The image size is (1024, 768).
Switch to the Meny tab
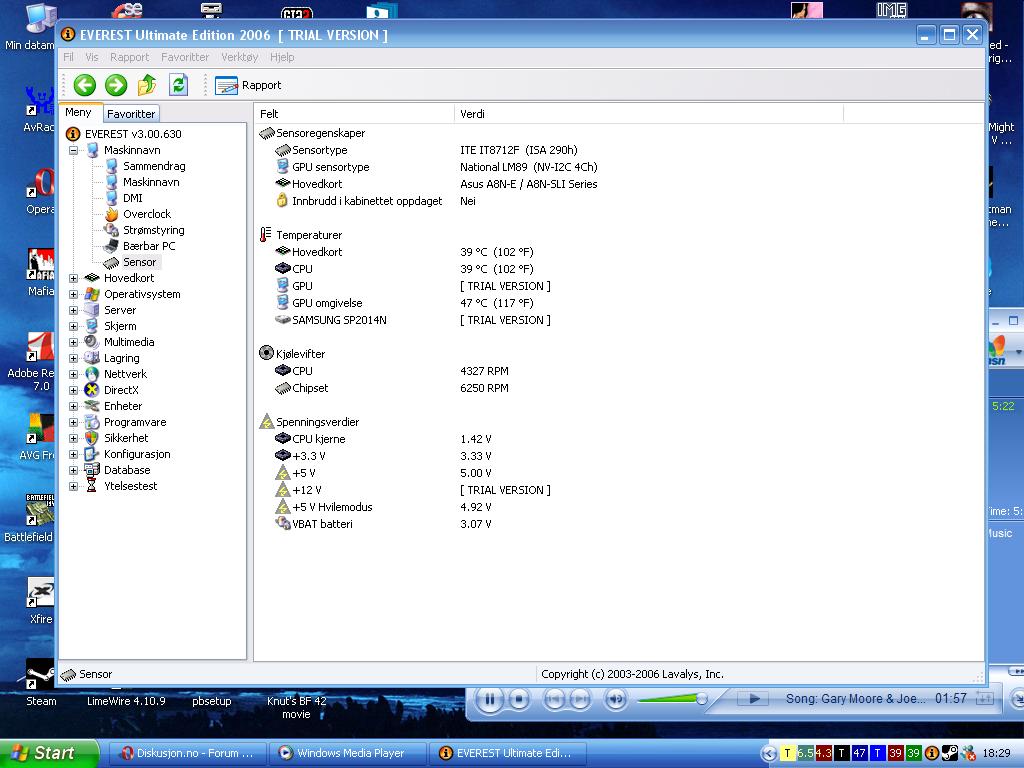[x=78, y=112]
